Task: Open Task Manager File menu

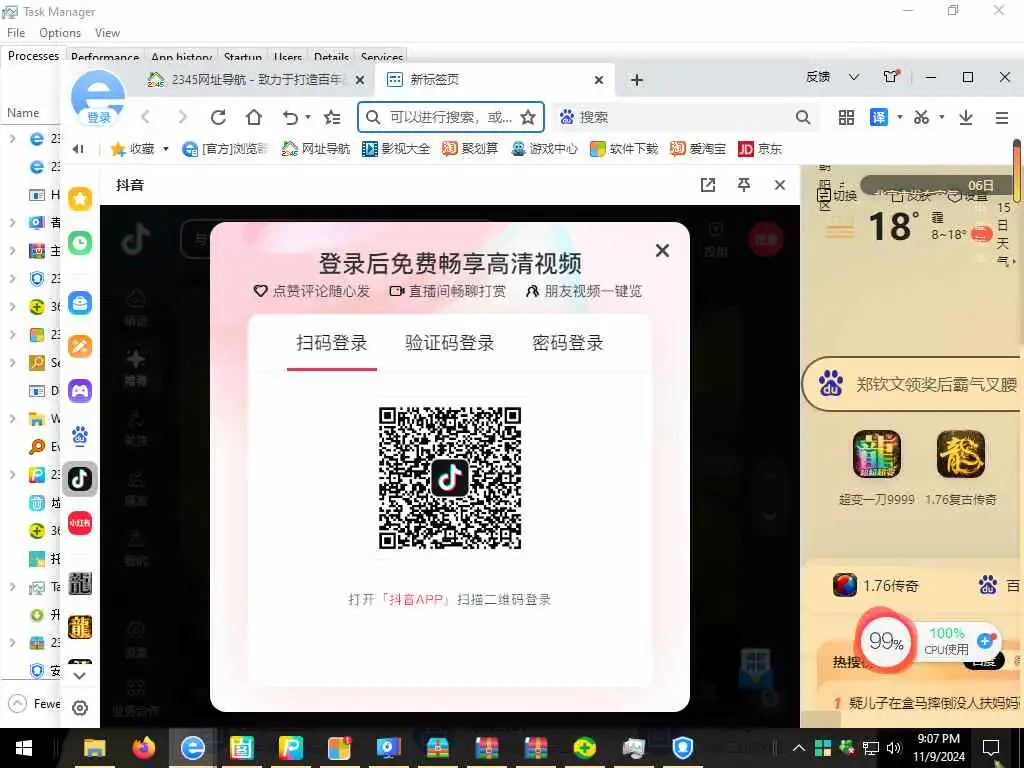Action: tap(16, 33)
